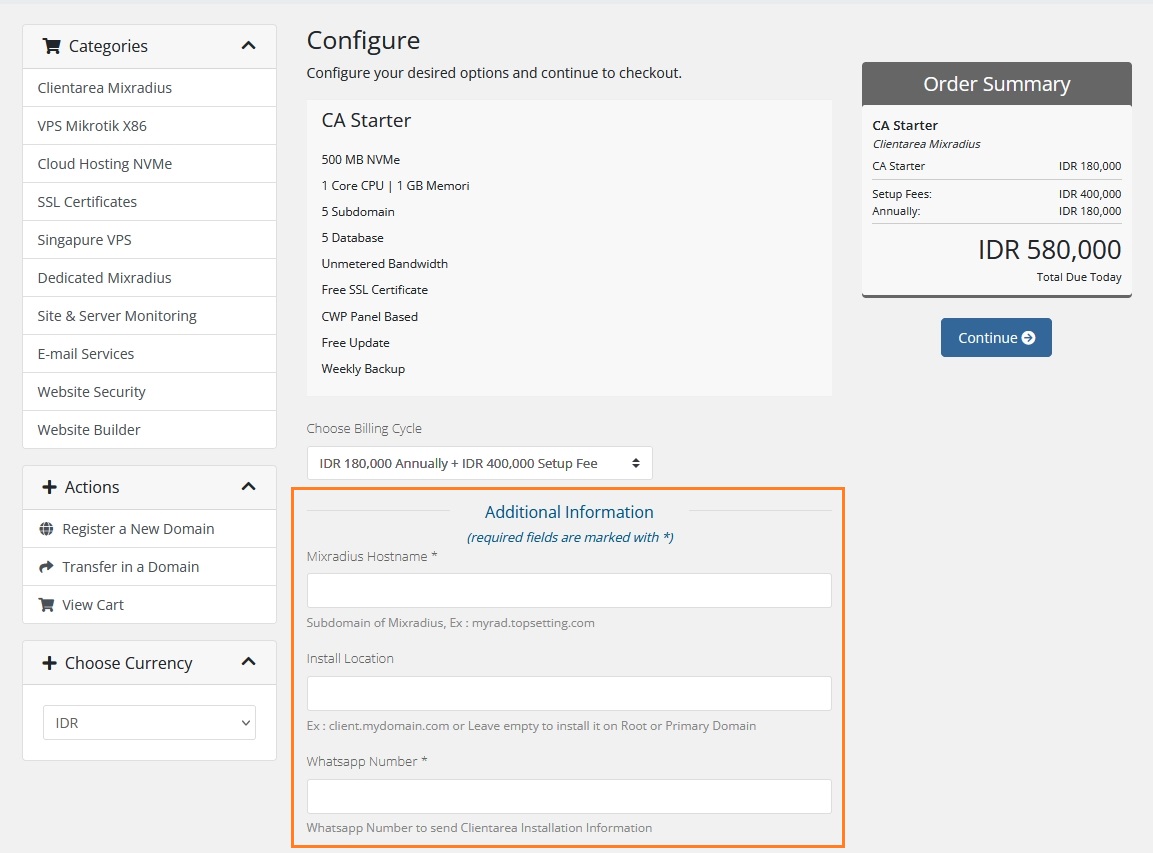1153x853 pixels.
Task: Open Clientarea Mixradius category
Action: (149, 88)
